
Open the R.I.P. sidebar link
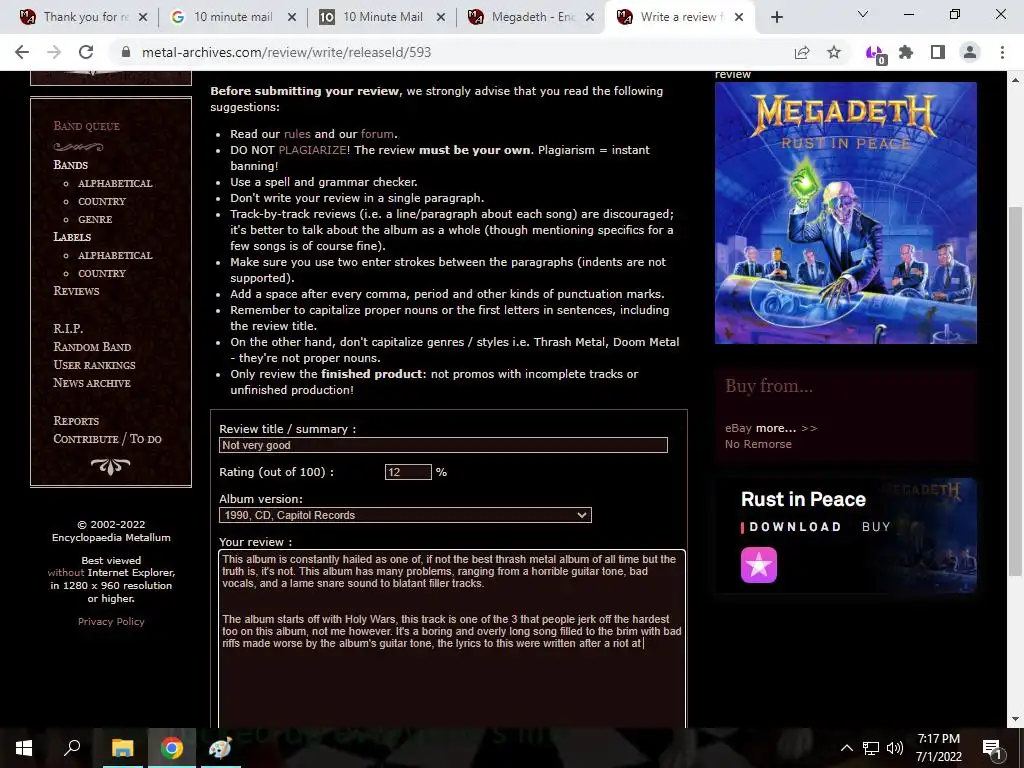(x=68, y=328)
